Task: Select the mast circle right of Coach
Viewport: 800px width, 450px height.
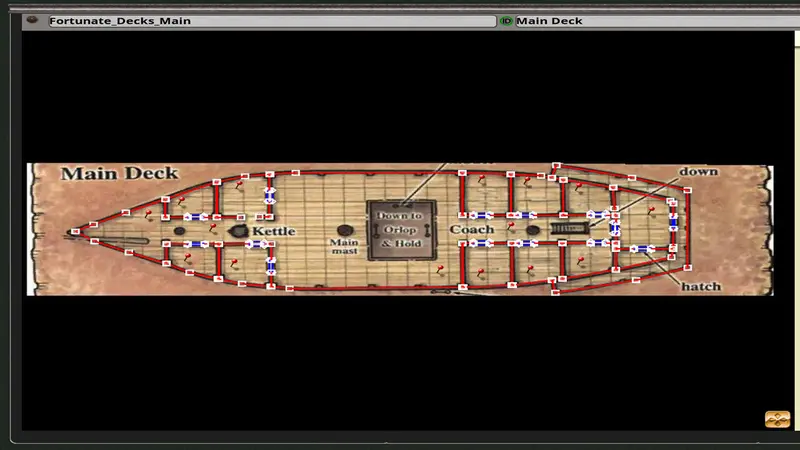Action: [x=532, y=230]
